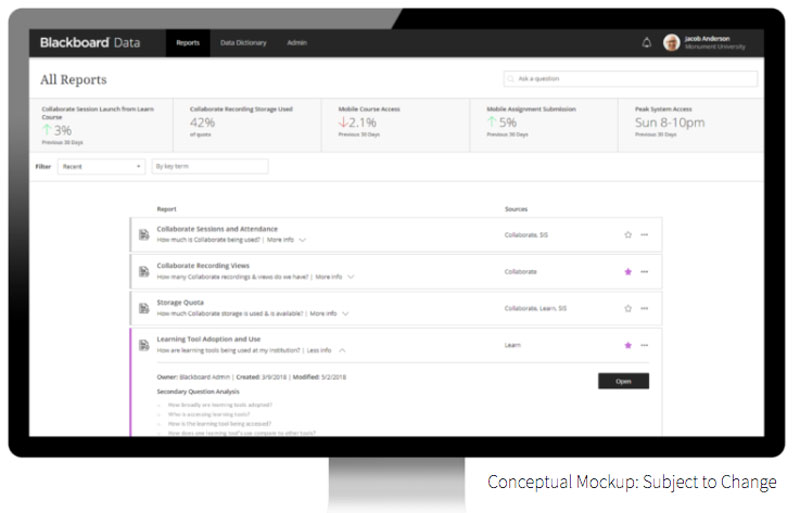Viewport: 800px width, 513px height.
Task: Favorite the Collaborate Sessions and Attendance report
Action: (628, 235)
